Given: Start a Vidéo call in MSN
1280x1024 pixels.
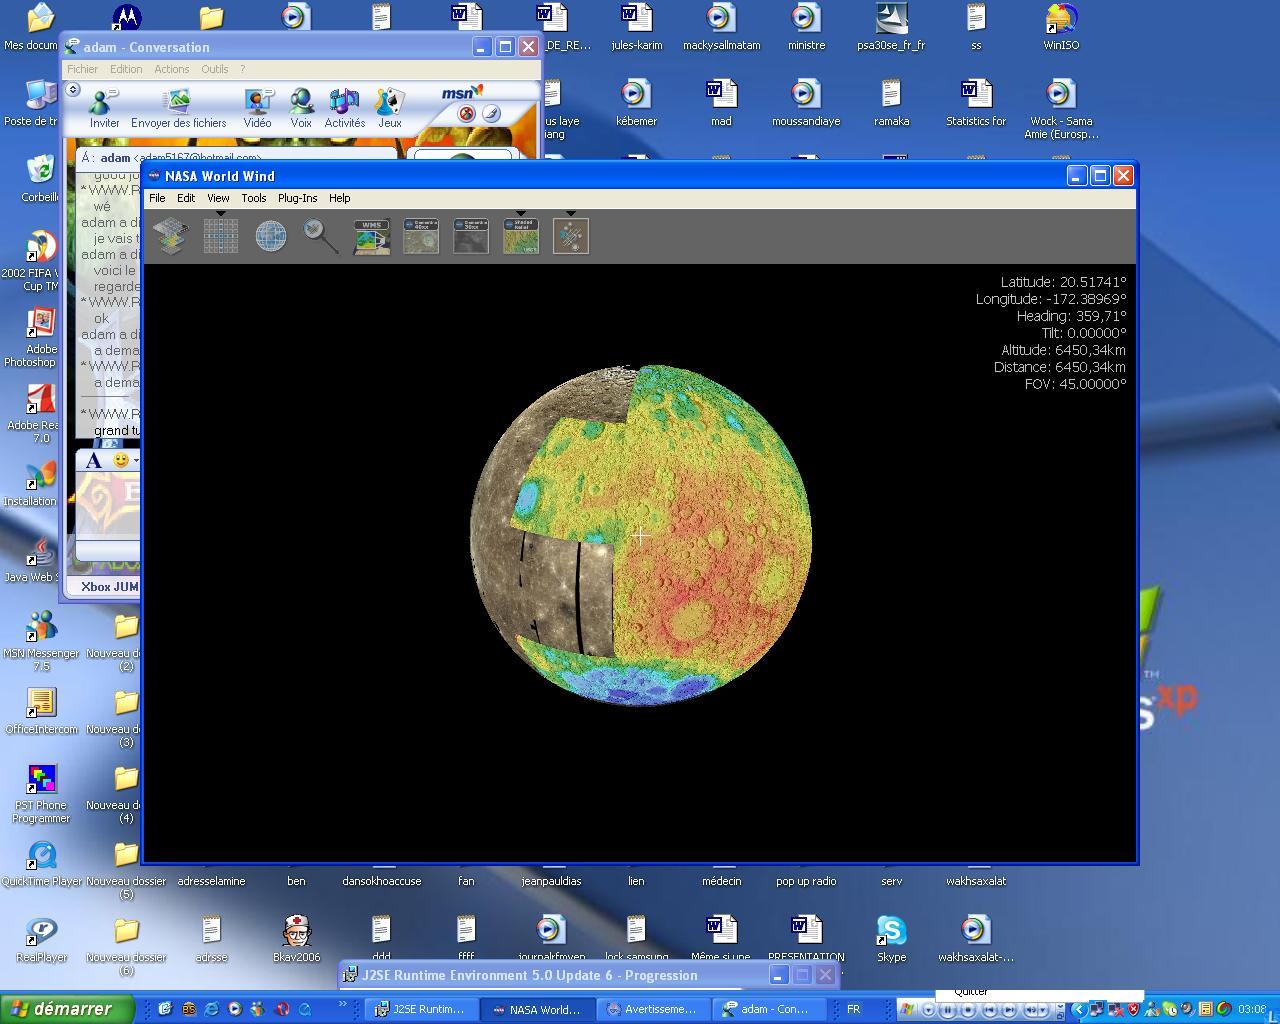Looking at the screenshot, I should 257,108.
